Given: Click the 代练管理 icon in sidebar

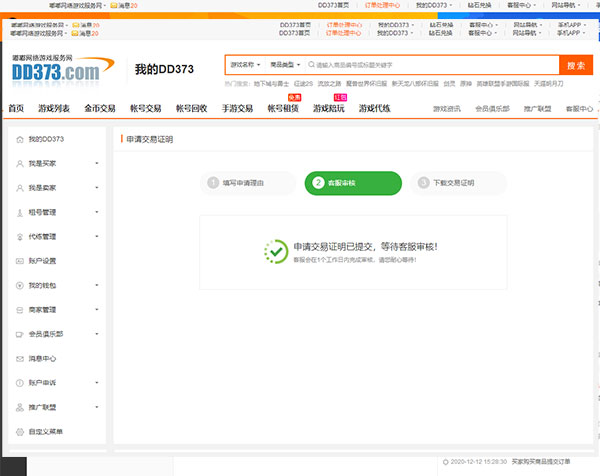Looking at the screenshot, I should click(20, 237).
